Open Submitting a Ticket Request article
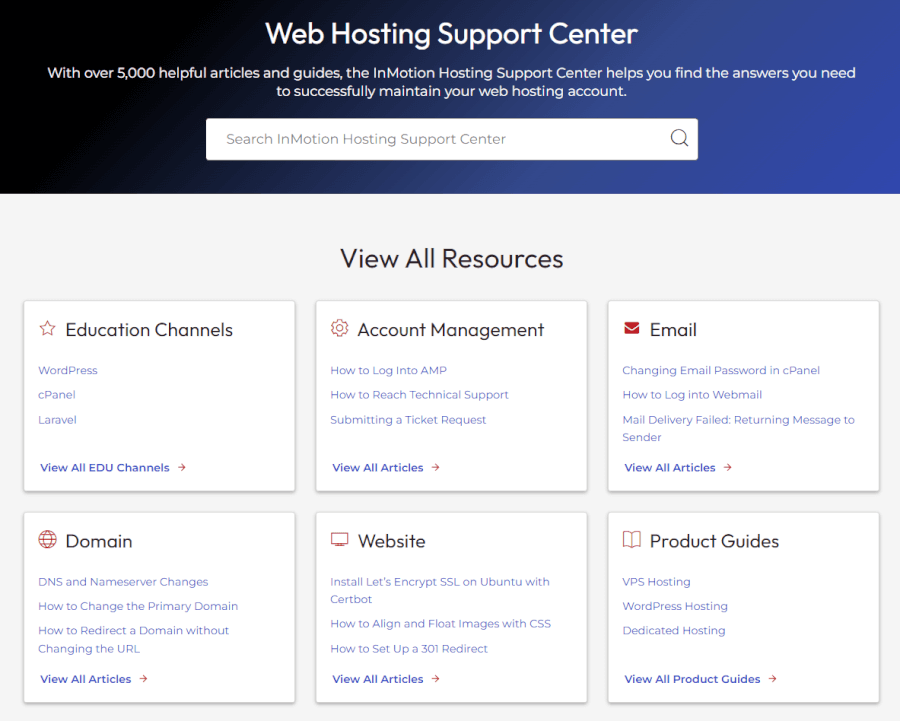This screenshot has width=900, height=721. pyautogui.click(x=408, y=420)
